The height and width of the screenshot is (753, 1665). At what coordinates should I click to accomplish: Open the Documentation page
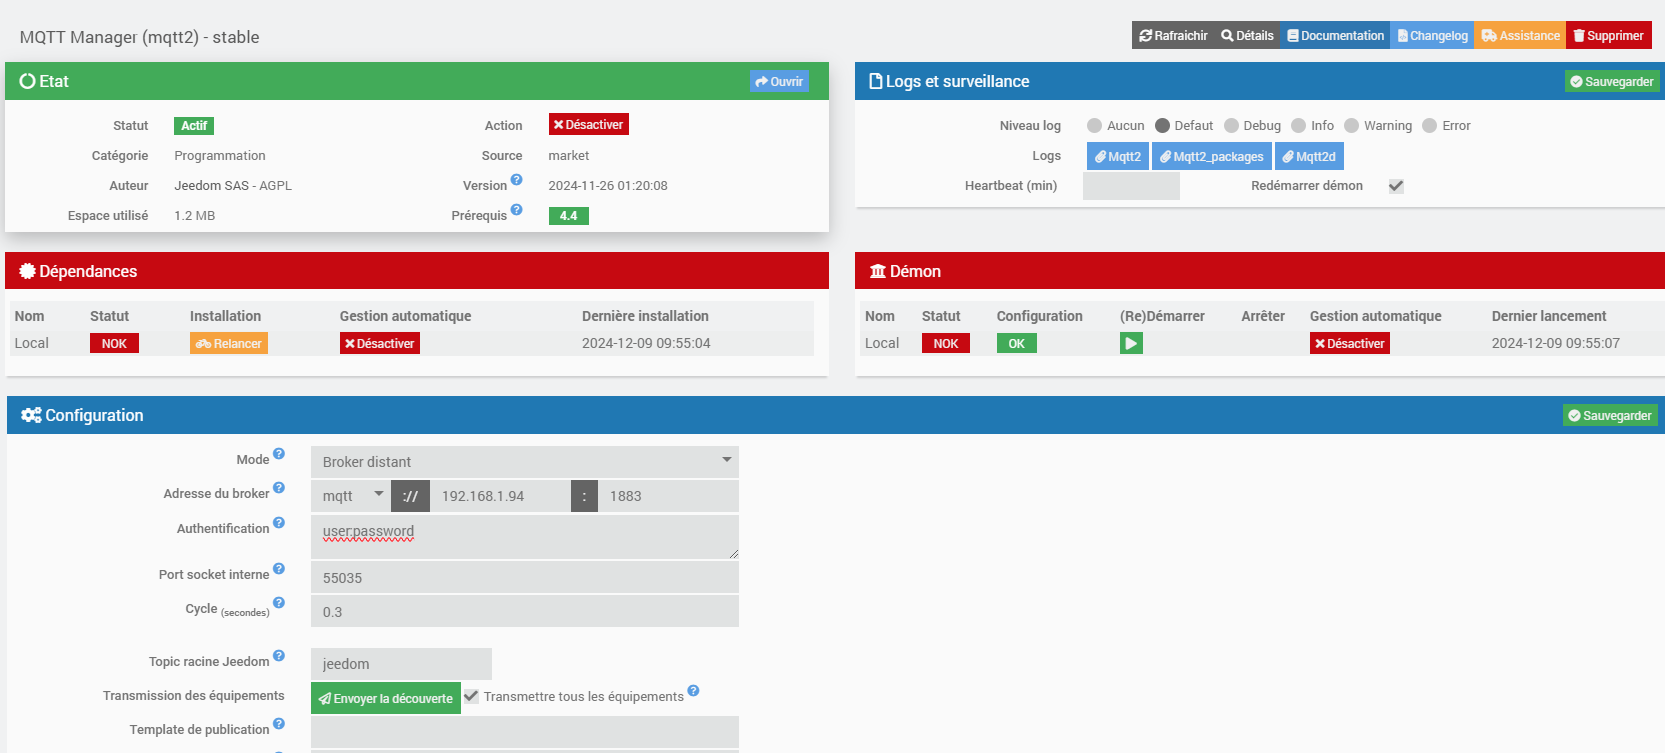(1335, 35)
